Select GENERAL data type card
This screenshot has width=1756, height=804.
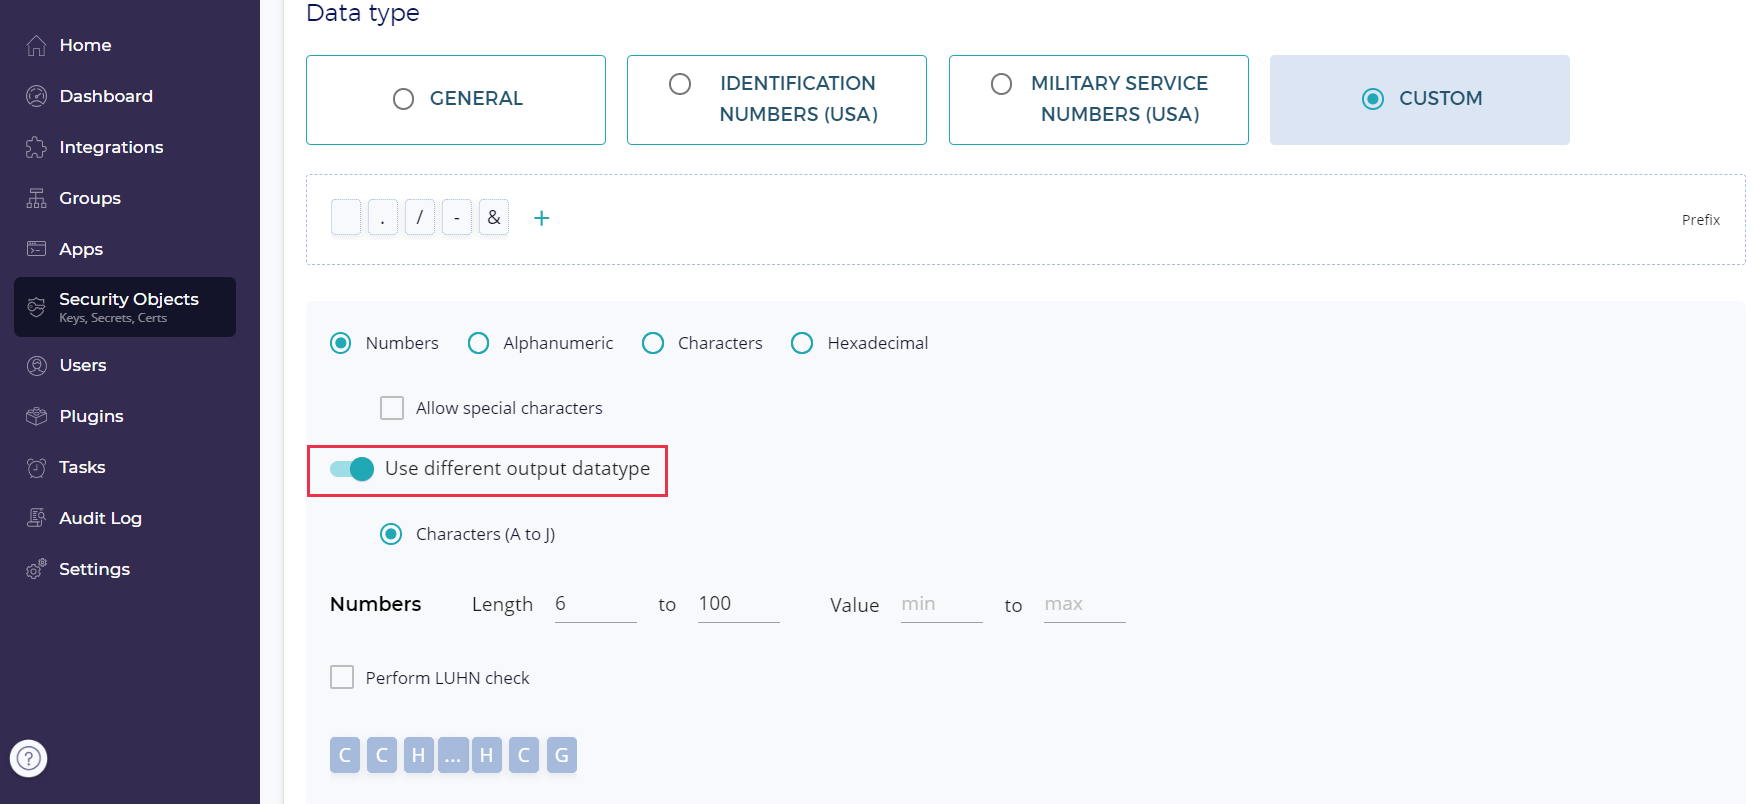point(456,100)
